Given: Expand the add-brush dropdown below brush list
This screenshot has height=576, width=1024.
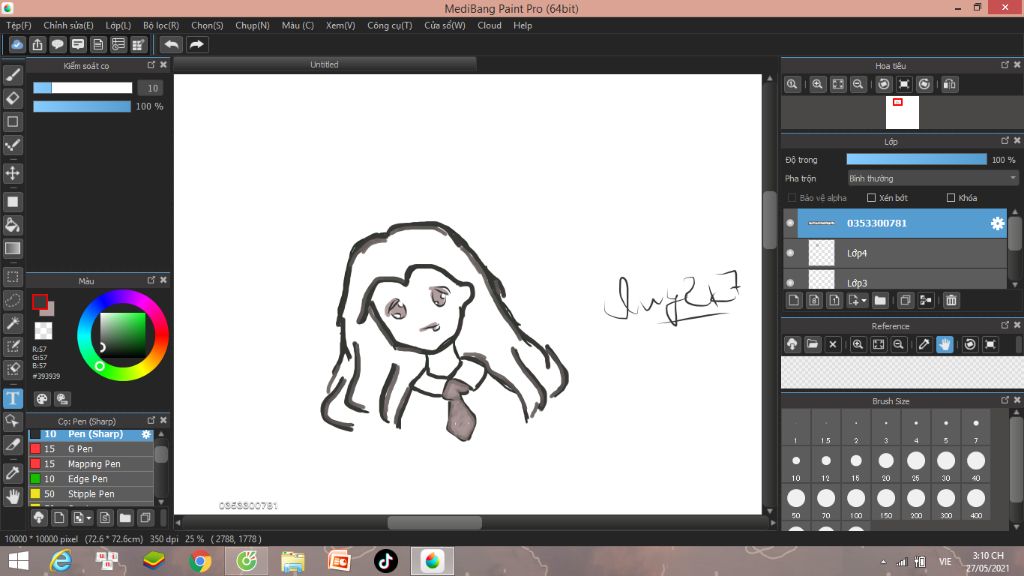Looking at the screenshot, I should click(x=89, y=519).
